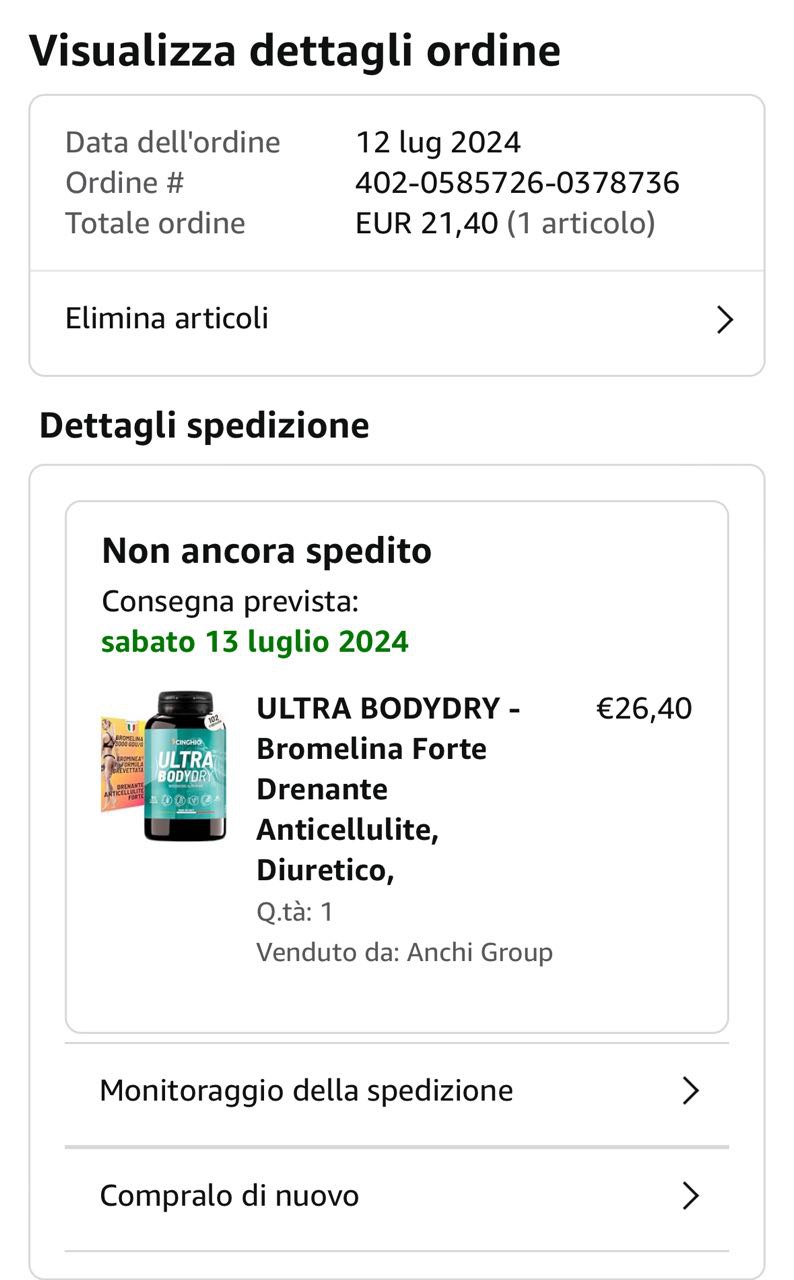Select order number 402-0585726-0378736
794x1280 pixels.
(517, 183)
